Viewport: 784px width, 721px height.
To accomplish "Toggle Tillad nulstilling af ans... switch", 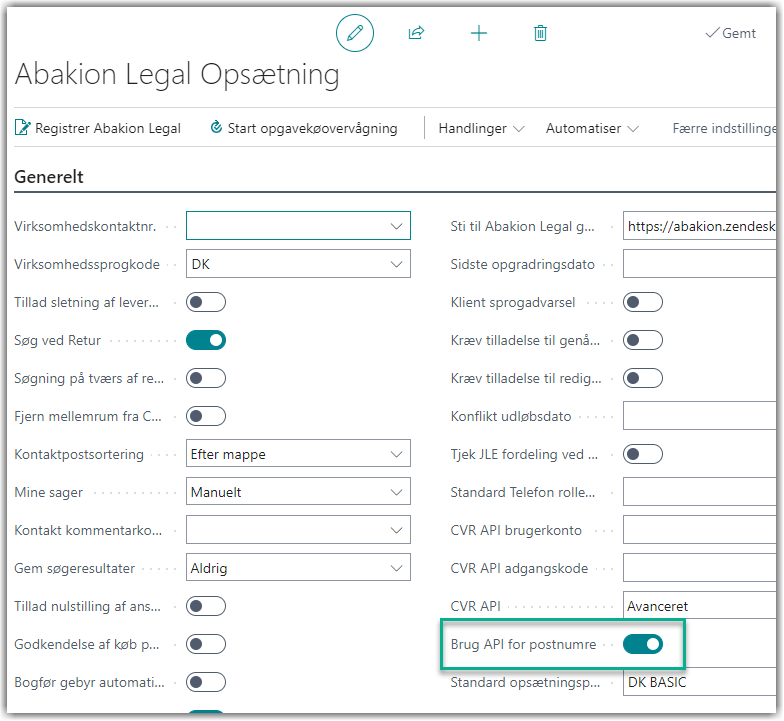I will 206,606.
